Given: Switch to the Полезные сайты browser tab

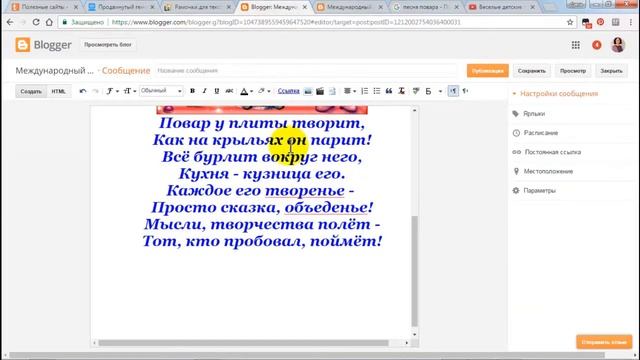Looking at the screenshot, I should [45, 7].
